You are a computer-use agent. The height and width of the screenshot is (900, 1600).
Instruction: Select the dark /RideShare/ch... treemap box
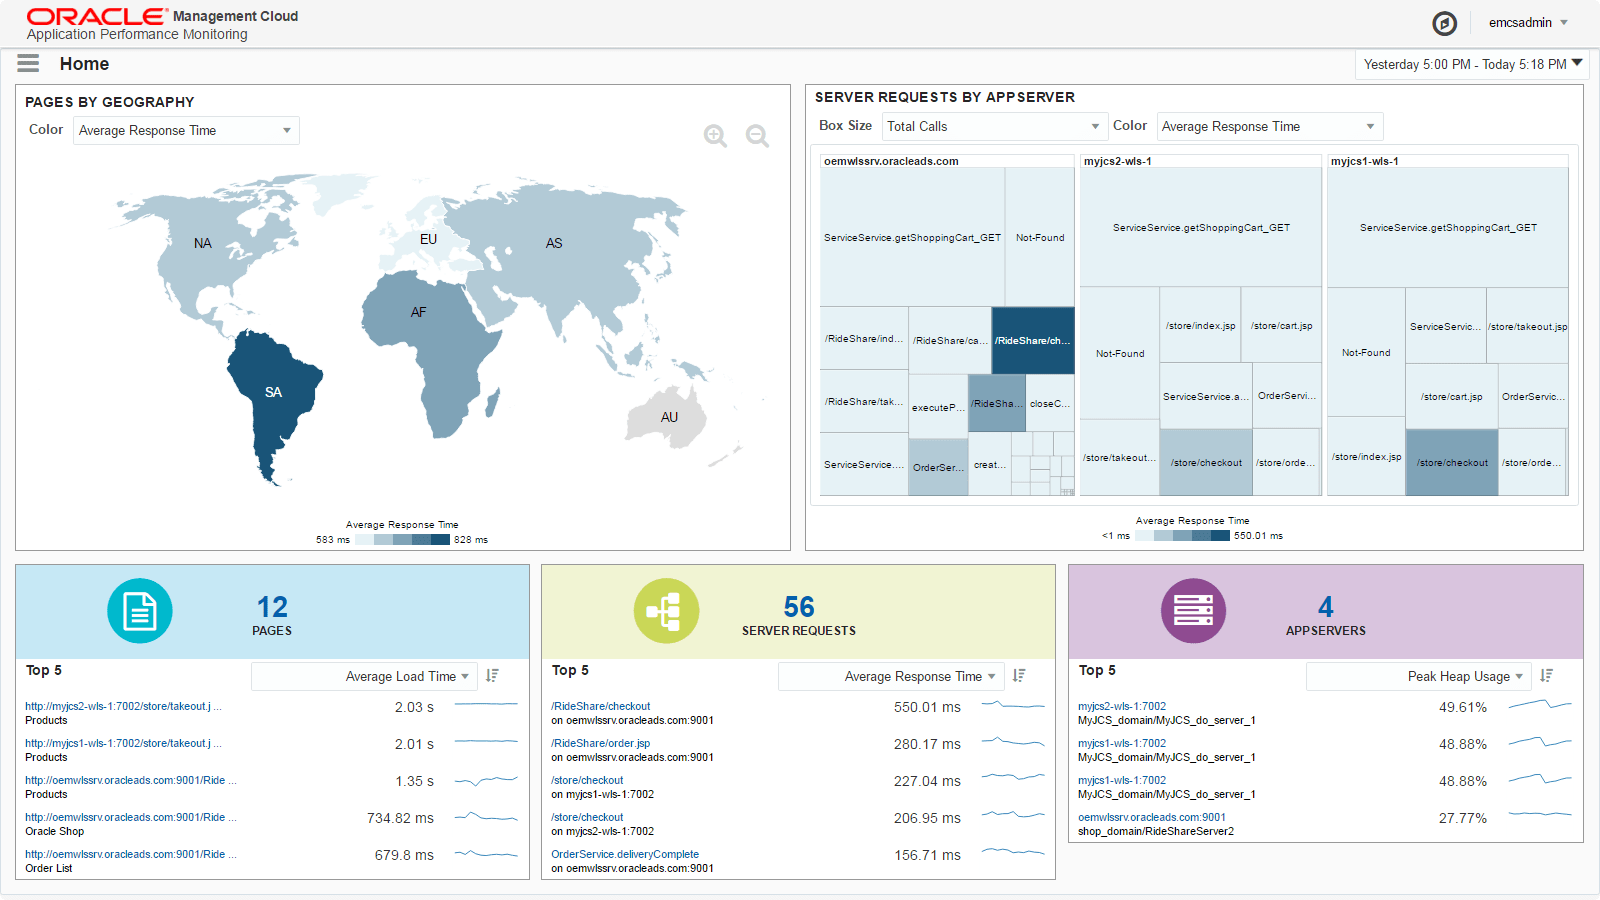pyautogui.click(x=1033, y=341)
